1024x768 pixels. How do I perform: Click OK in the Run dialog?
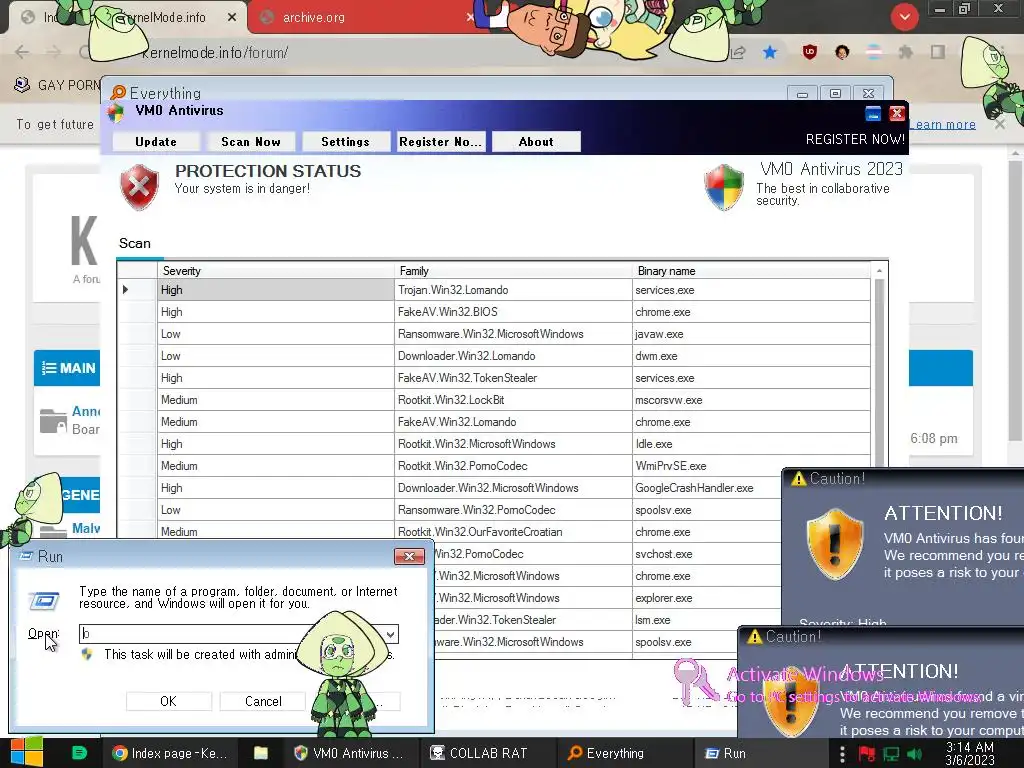point(168,701)
